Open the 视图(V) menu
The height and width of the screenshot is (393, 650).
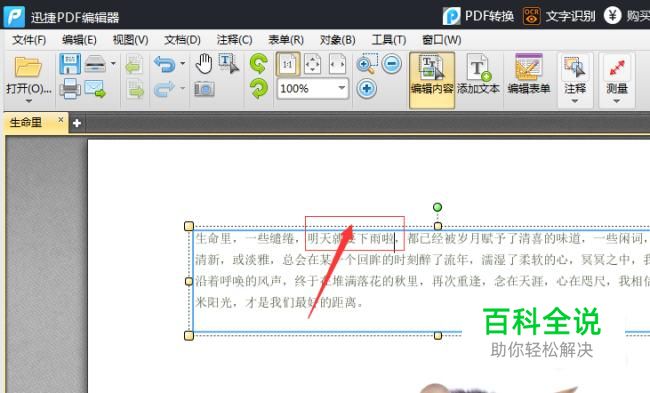click(x=131, y=40)
